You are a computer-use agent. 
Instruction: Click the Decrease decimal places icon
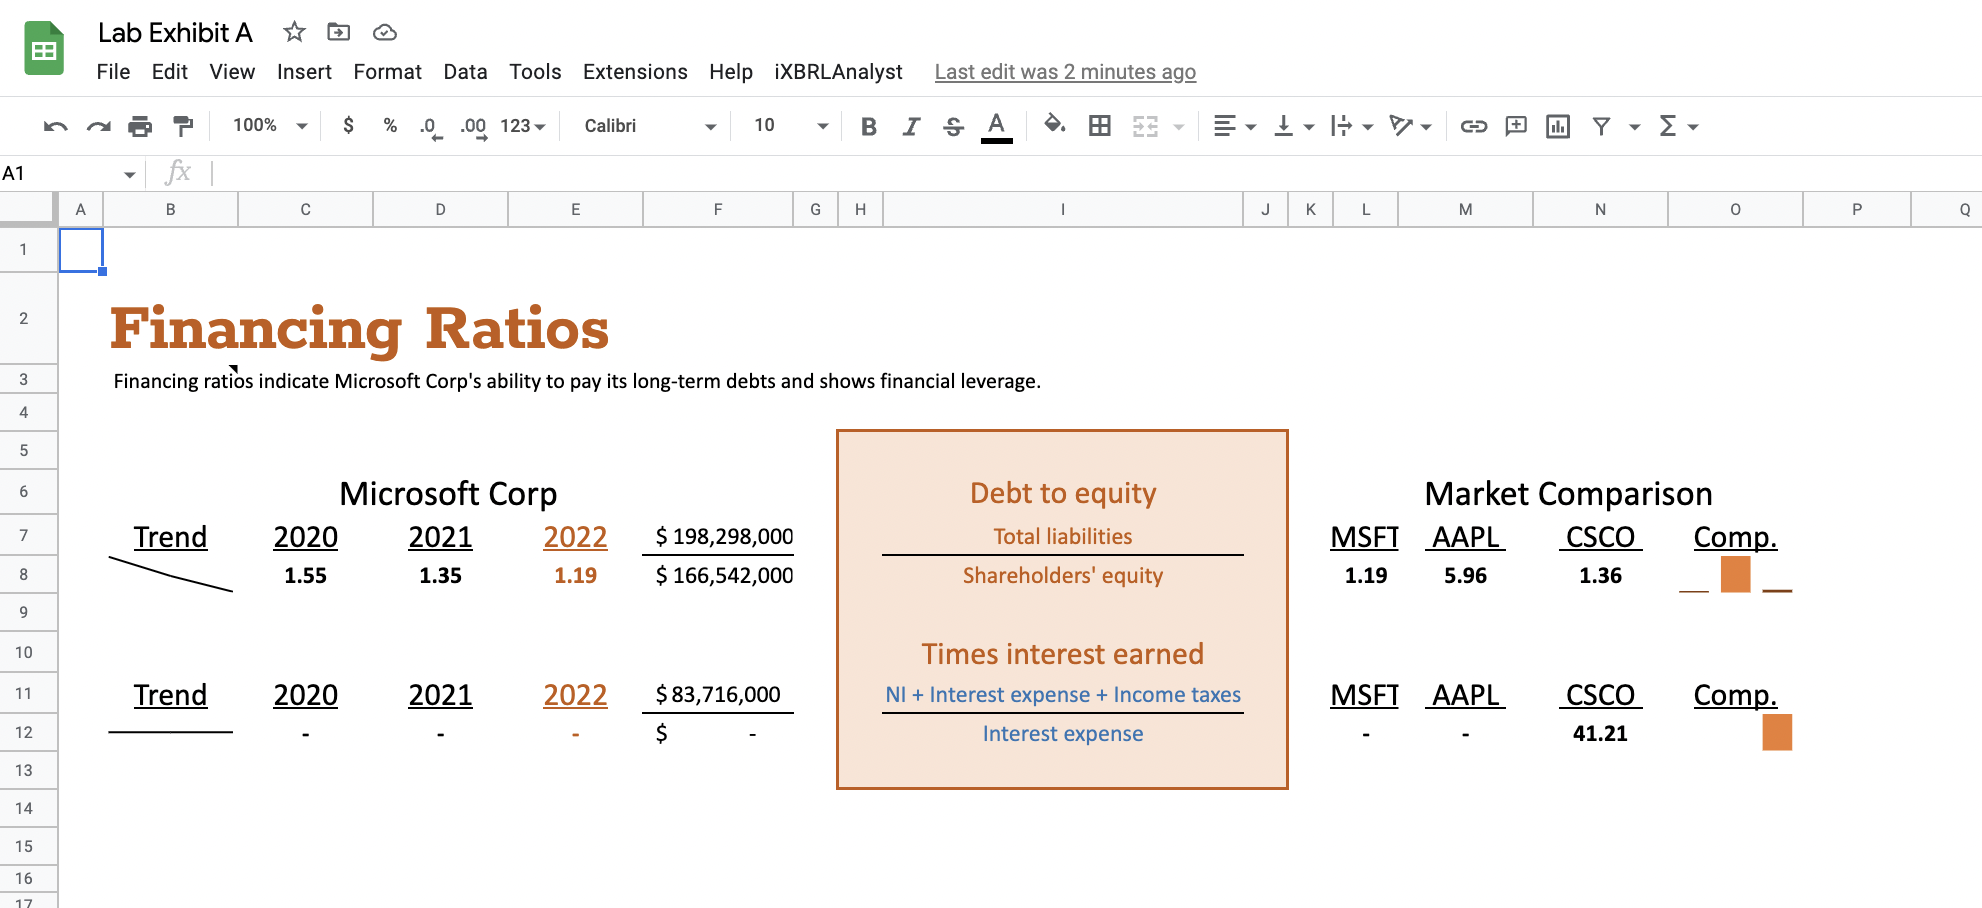(429, 126)
